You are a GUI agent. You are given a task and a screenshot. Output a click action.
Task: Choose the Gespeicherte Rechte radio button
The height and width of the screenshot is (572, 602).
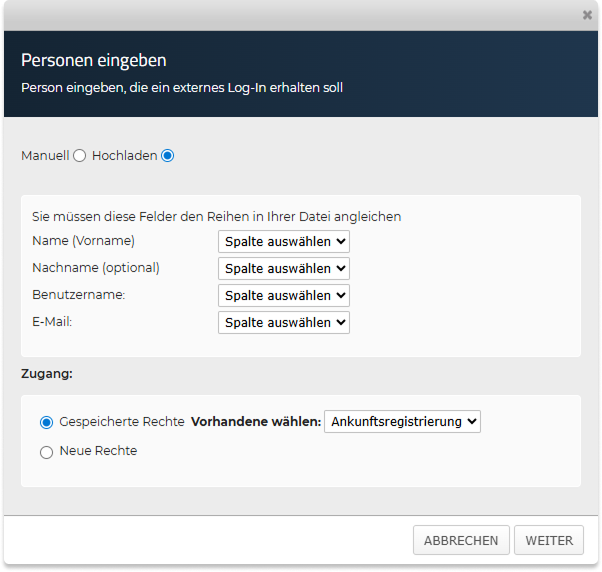pyautogui.click(x=46, y=422)
